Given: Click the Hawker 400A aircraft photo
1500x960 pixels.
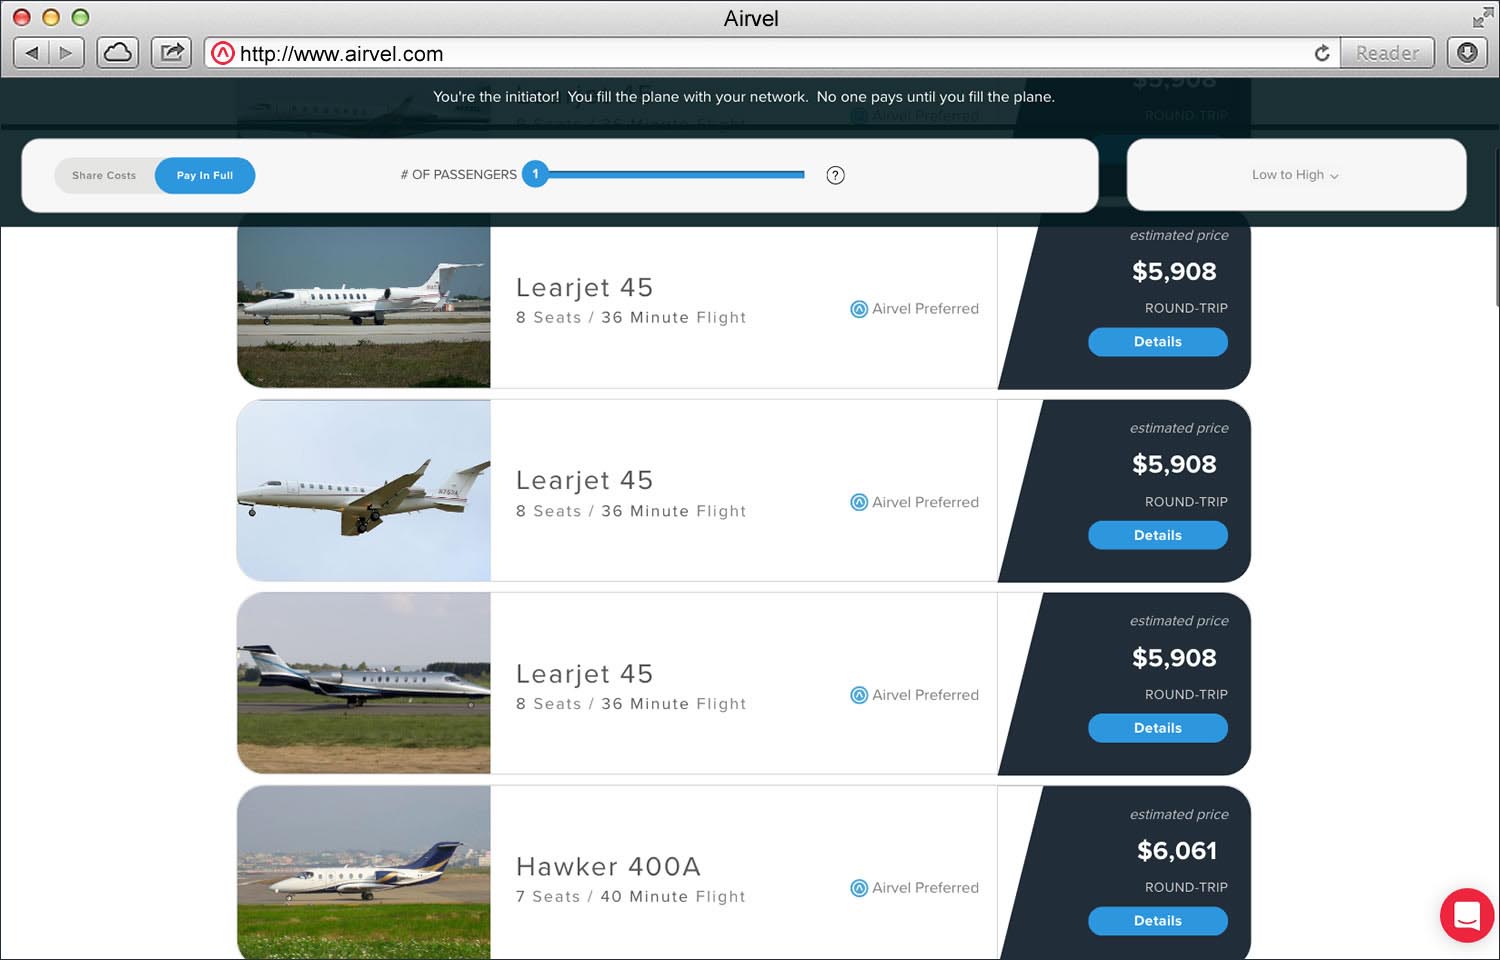Looking at the screenshot, I should tap(364, 872).
